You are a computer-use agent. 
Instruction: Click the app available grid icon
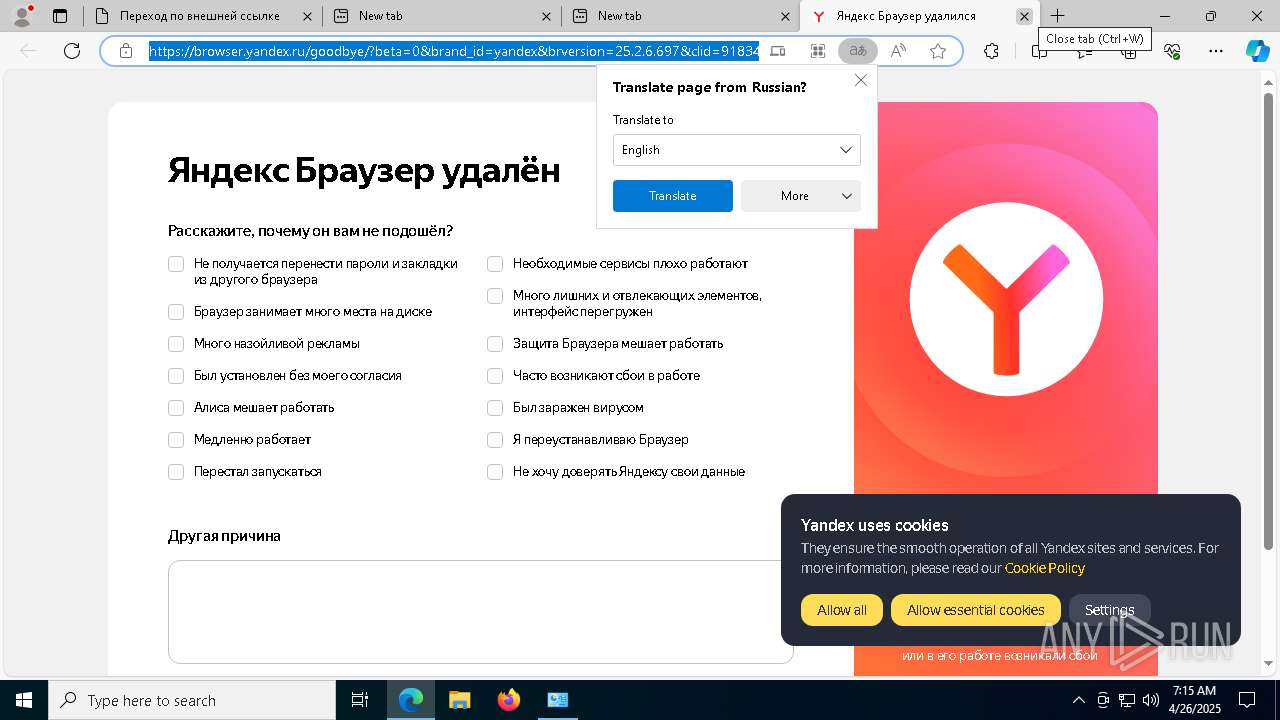pyautogui.click(x=817, y=51)
